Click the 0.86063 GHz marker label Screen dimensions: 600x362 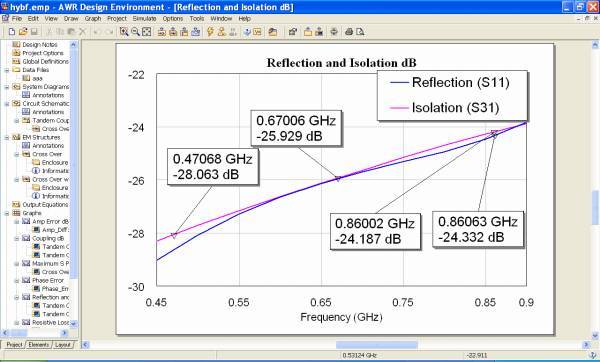478,229
